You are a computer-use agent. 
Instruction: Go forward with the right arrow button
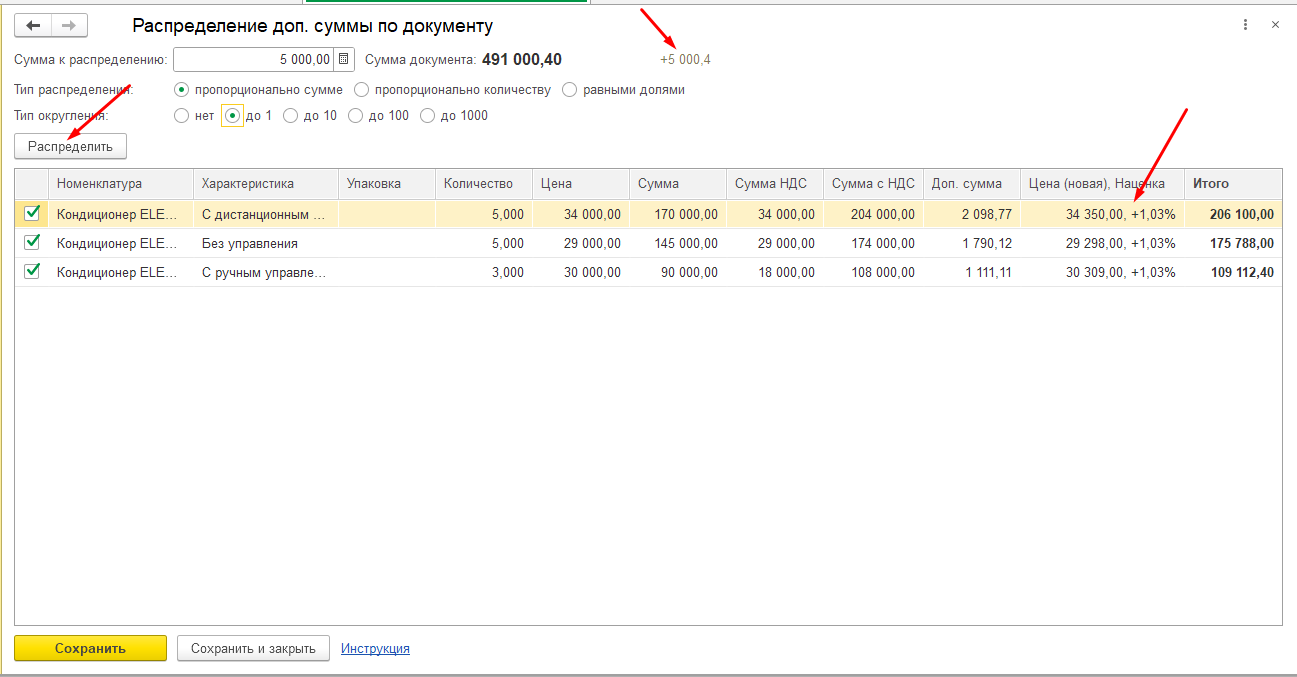coord(69,26)
